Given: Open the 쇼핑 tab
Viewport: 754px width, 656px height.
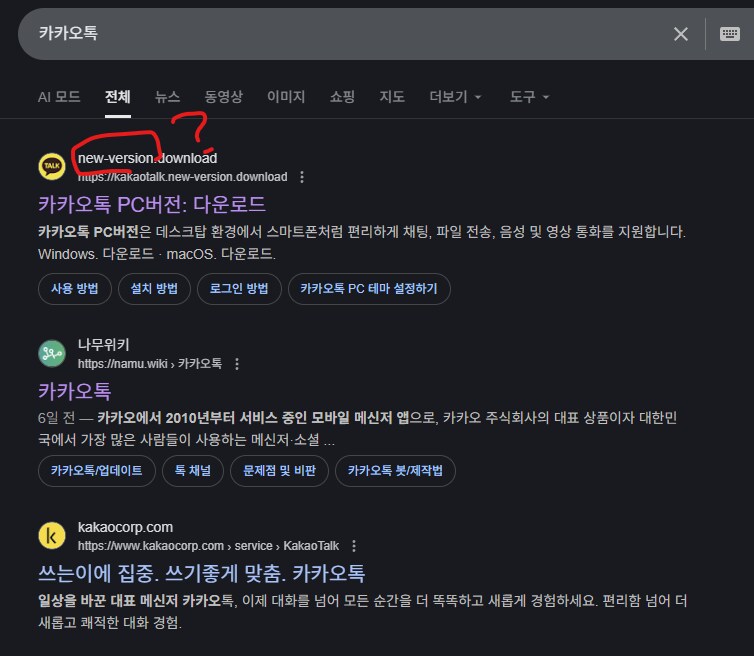Looking at the screenshot, I should [x=342, y=97].
